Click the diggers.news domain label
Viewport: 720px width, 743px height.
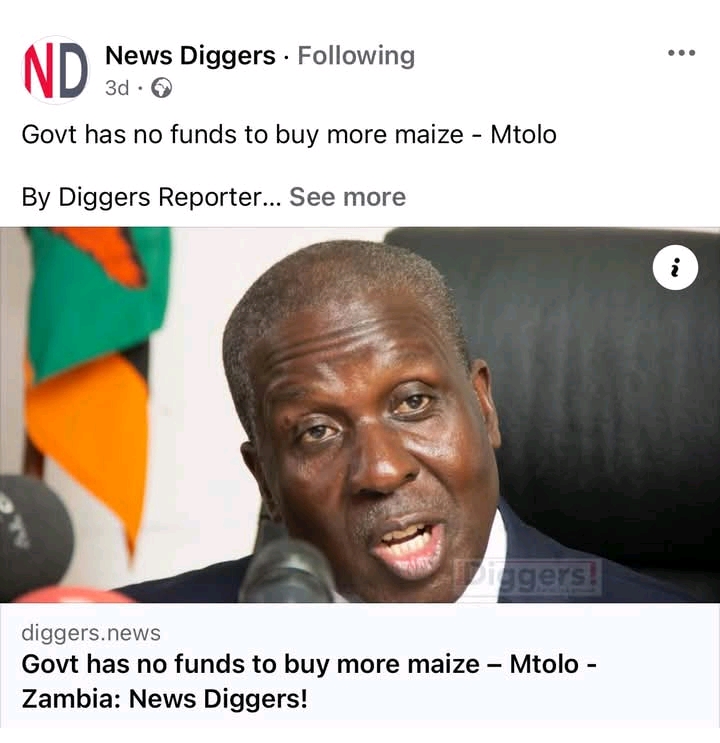(x=91, y=633)
